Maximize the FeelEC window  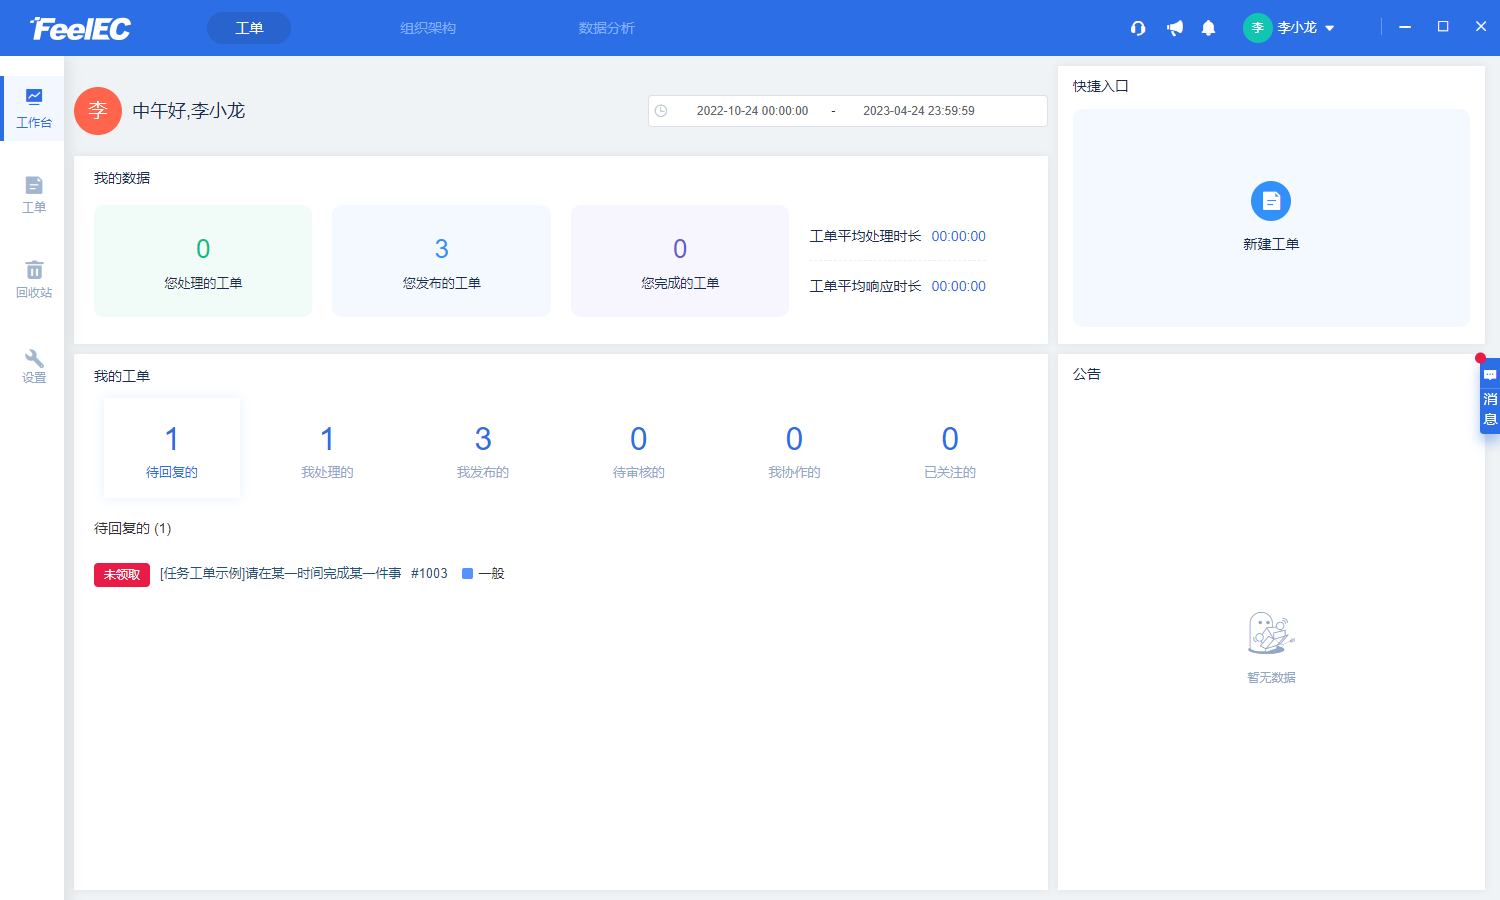tap(1443, 27)
